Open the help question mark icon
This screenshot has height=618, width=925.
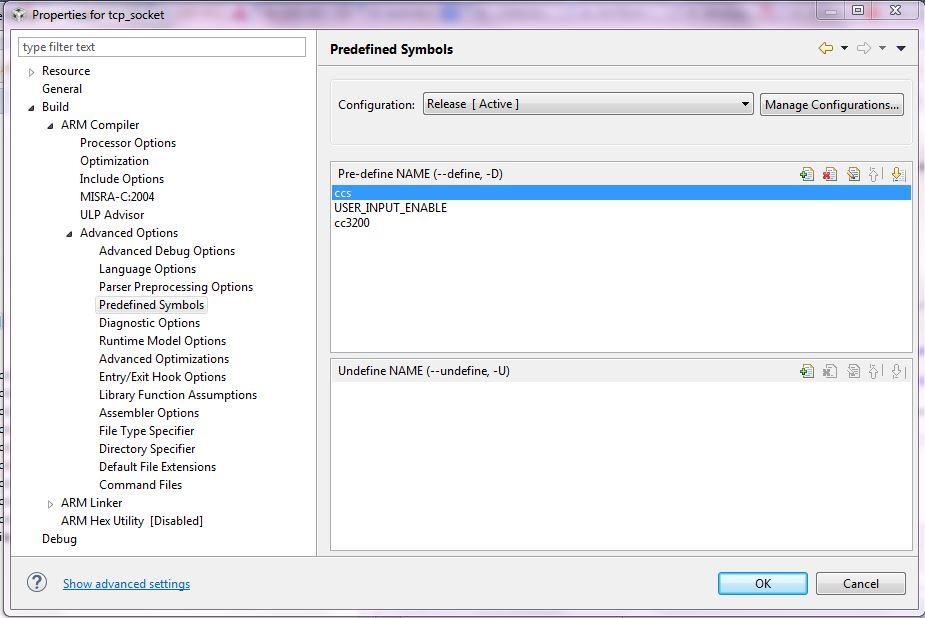[x=37, y=583]
